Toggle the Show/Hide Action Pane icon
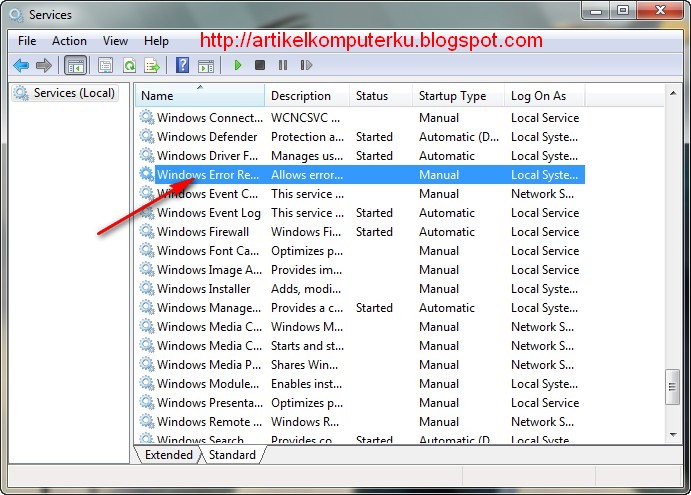The width and height of the screenshot is (691, 495). [206, 66]
